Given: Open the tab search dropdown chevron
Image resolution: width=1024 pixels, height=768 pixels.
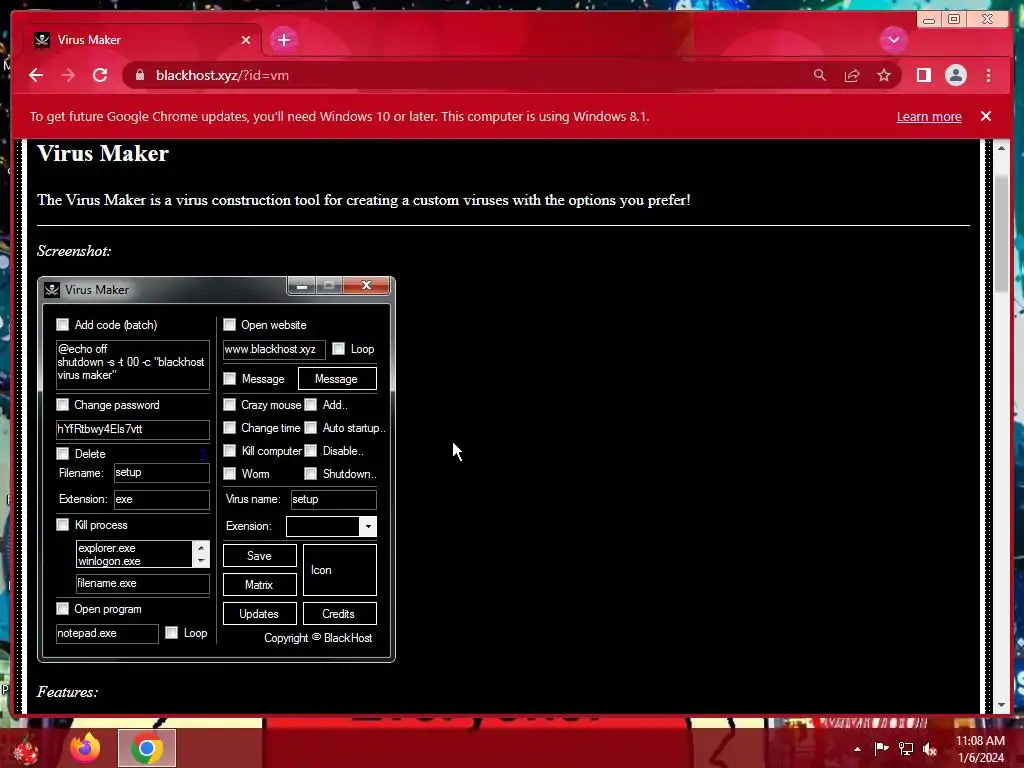Looking at the screenshot, I should (893, 40).
